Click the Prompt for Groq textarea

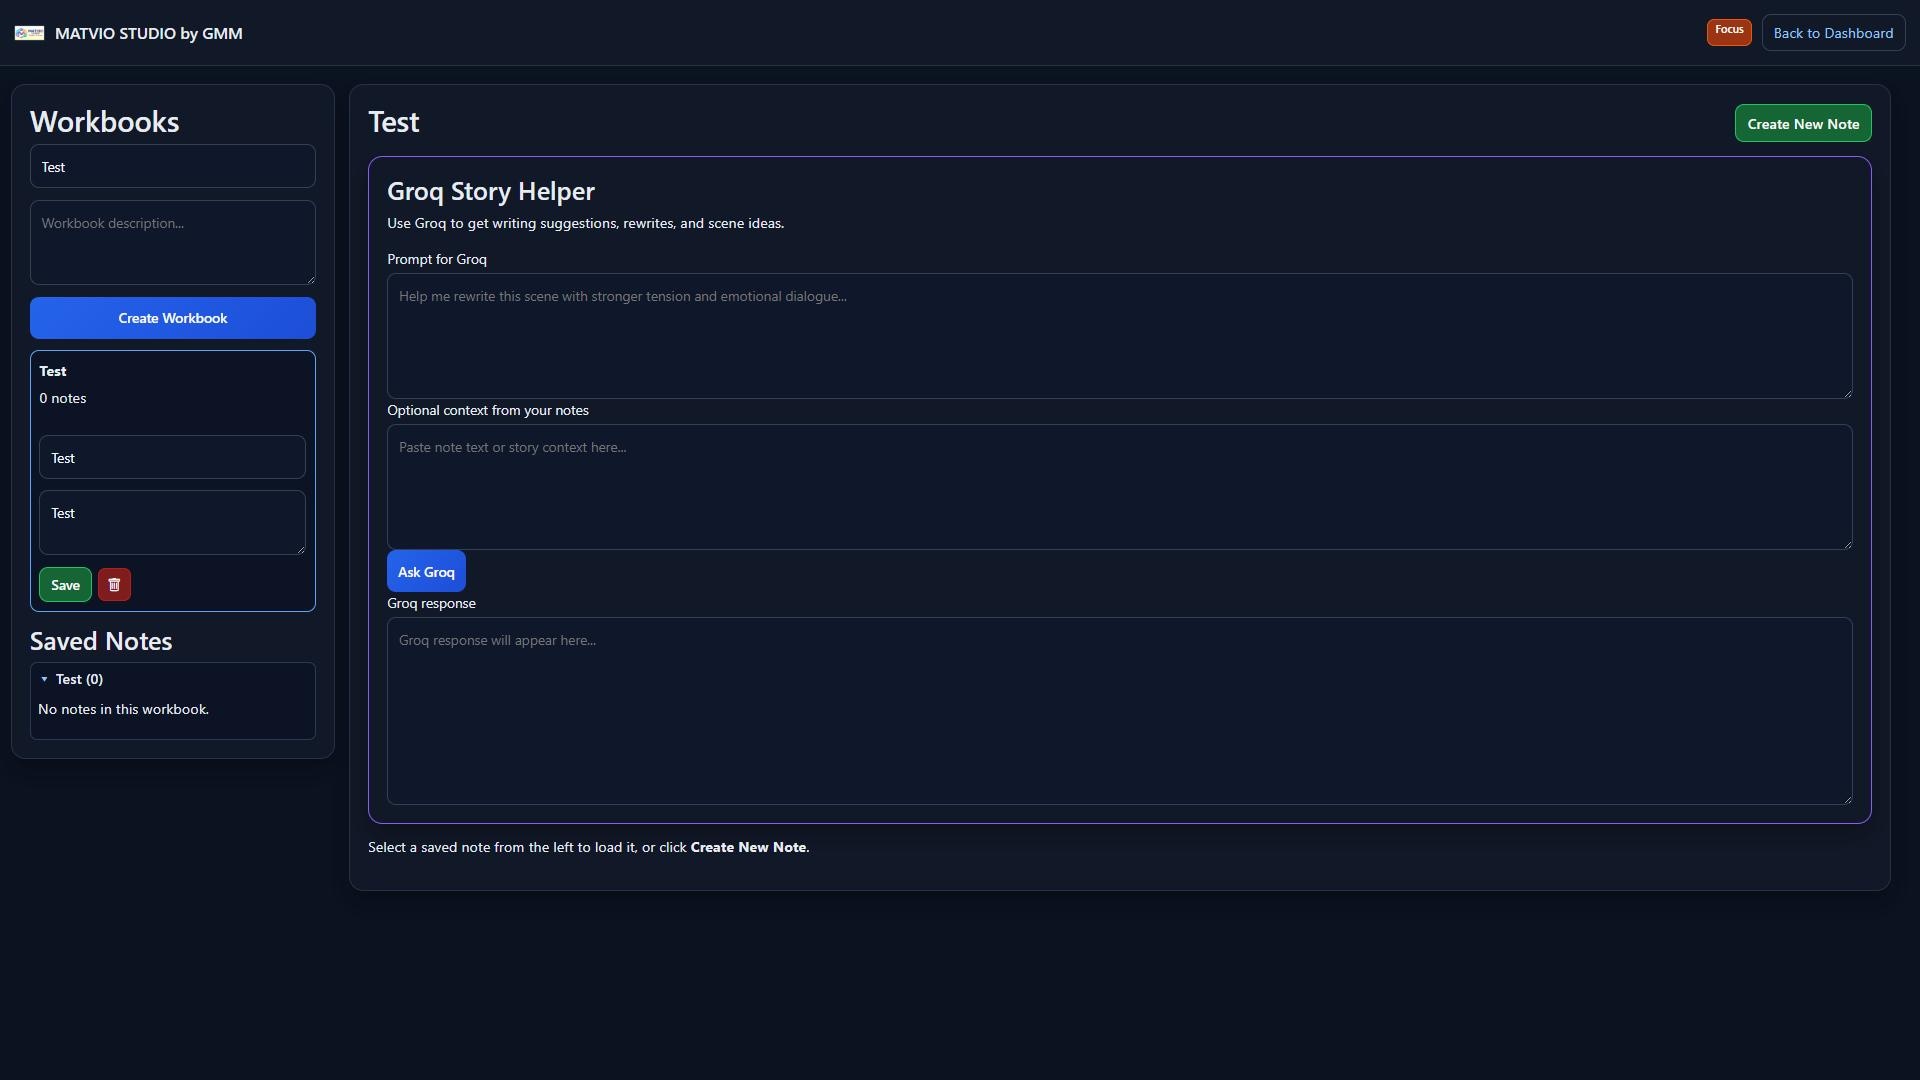tap(1120, 336)
